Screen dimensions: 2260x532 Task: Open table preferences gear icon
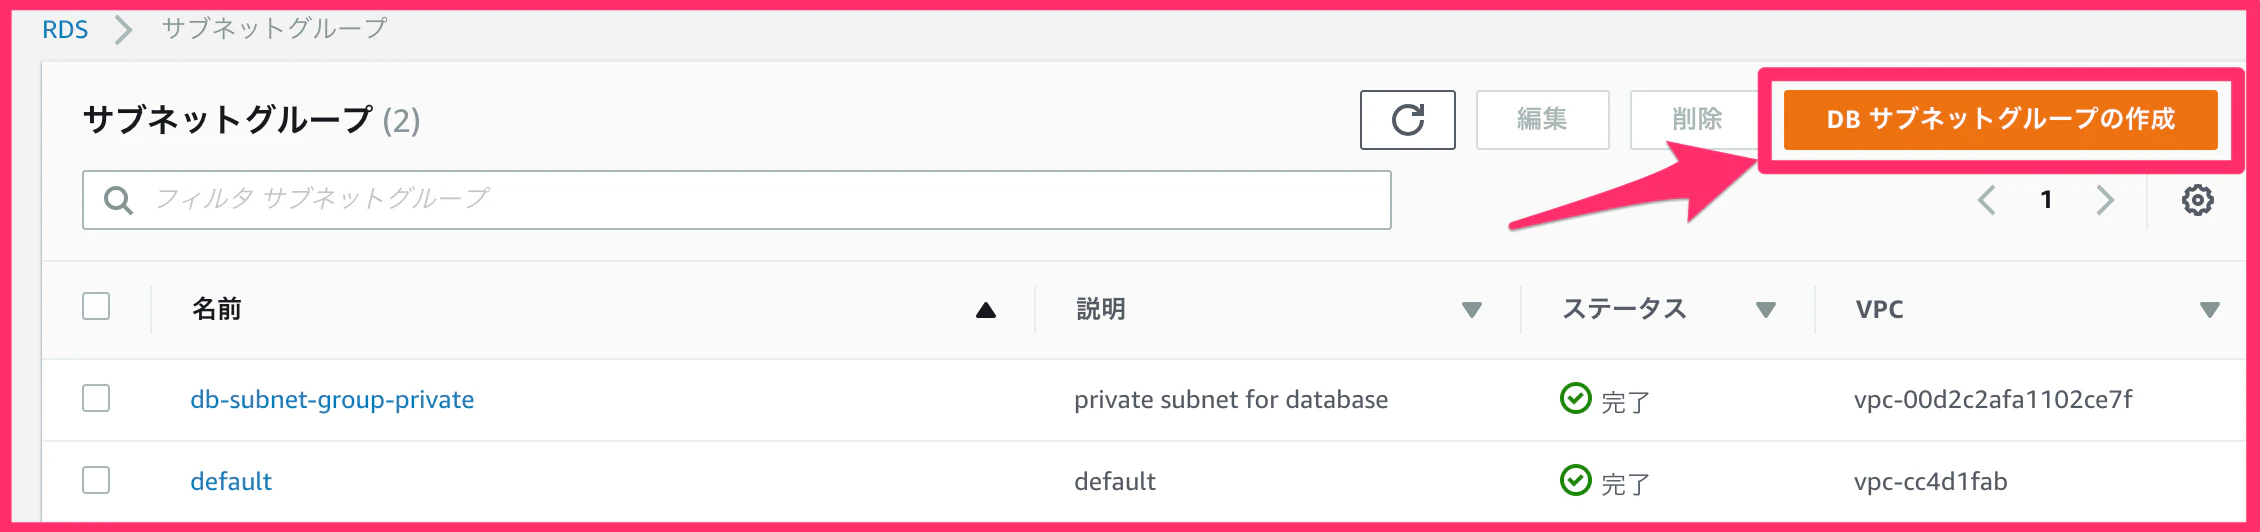[2197, 200]
